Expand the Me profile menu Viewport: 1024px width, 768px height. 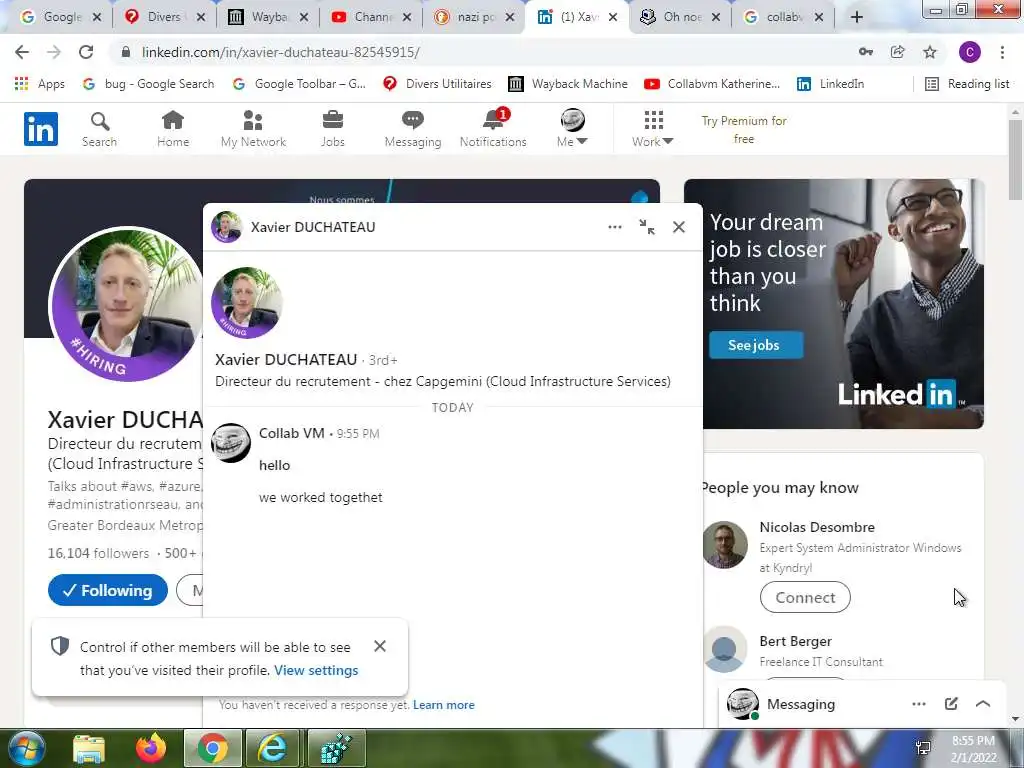pos(573,129)
